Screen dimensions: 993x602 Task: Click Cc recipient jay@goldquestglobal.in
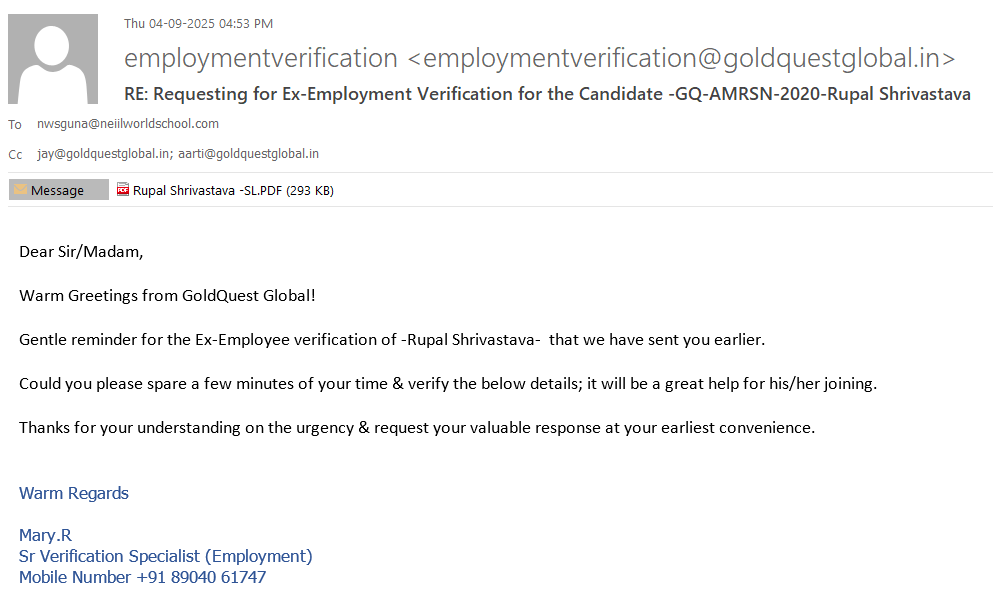point(88,154)
